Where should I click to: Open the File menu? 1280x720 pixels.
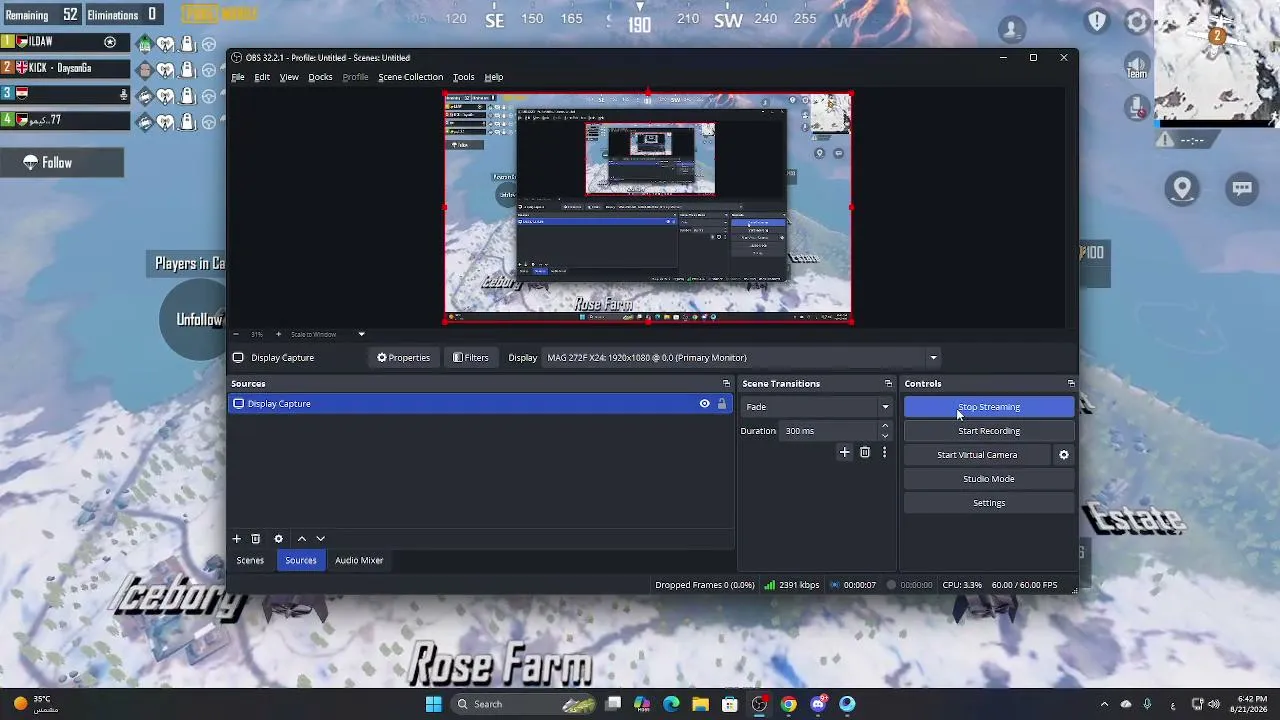[x=238, y=77]
